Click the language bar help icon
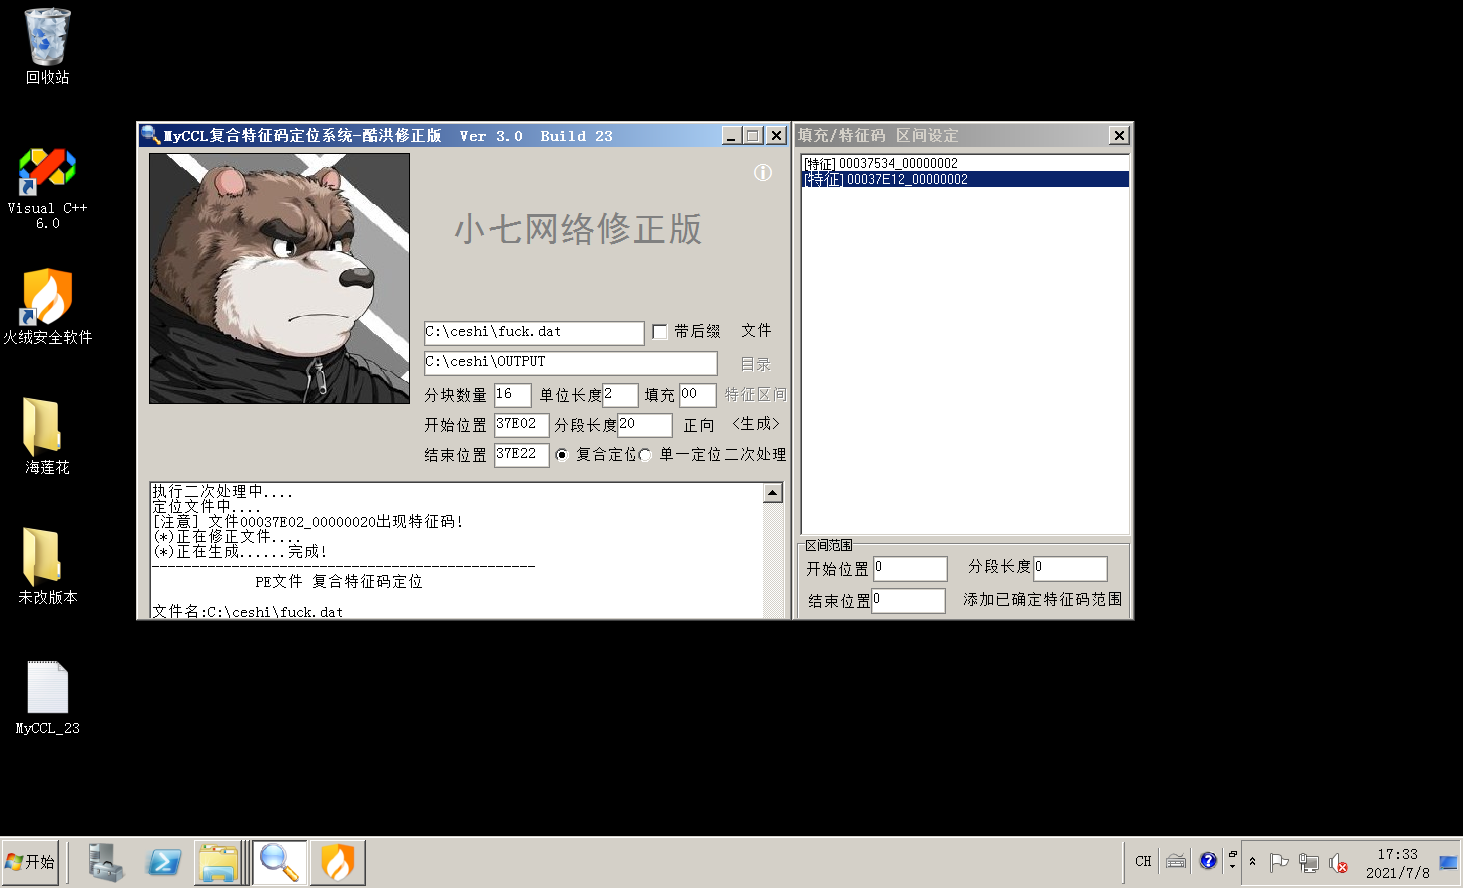 coord(1208,861)
